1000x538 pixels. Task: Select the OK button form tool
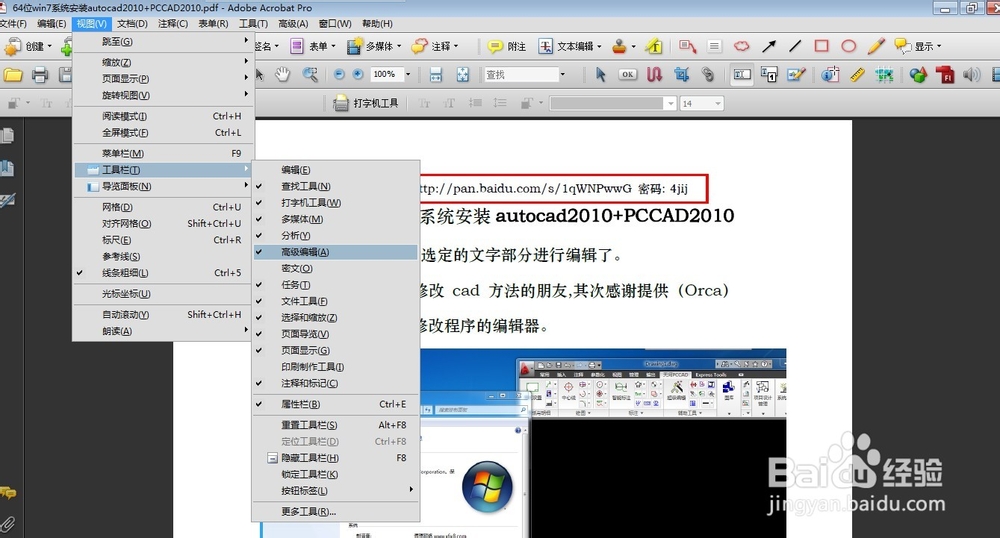point(628,75)
